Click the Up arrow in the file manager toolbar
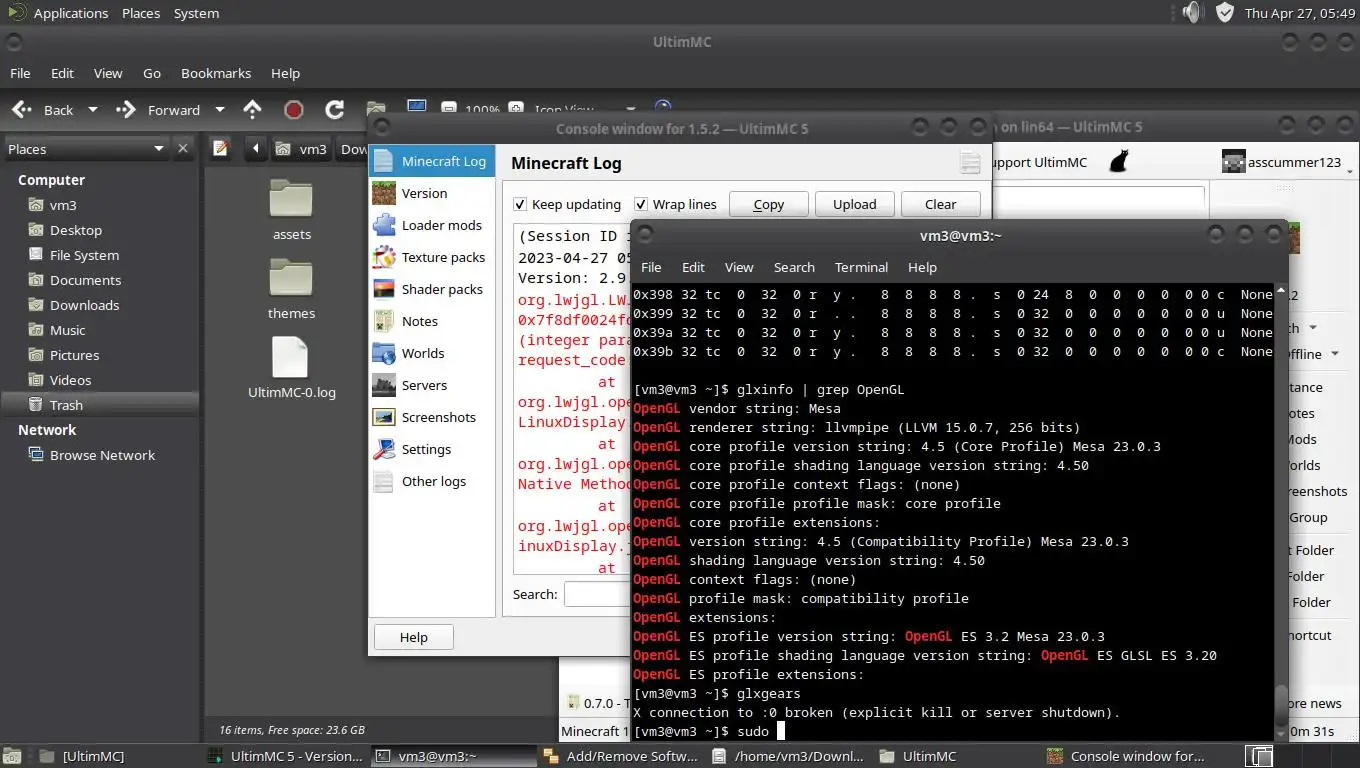 [x=253, y=110]
